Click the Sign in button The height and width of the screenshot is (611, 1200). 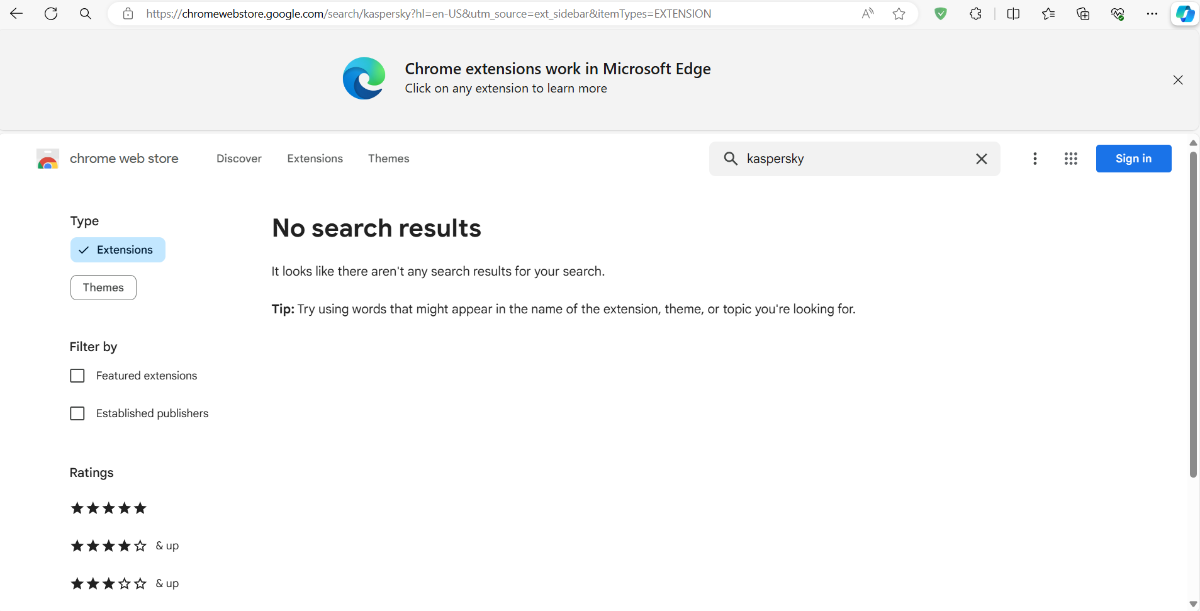click(1133, 159)
